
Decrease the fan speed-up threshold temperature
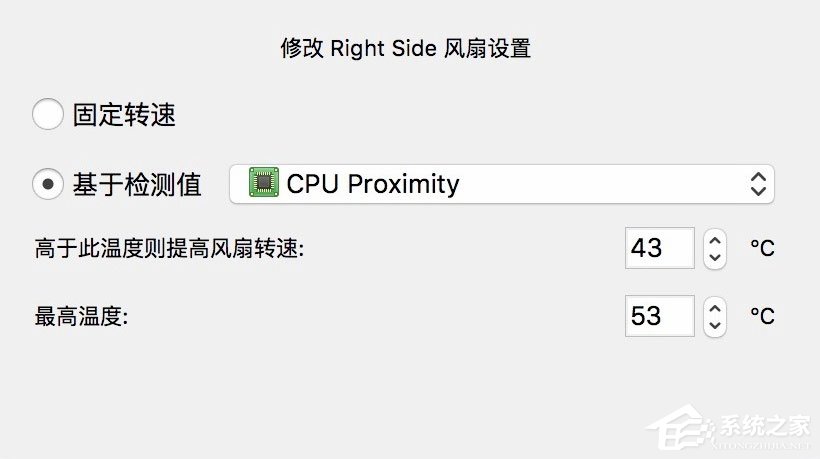[714, 257]
